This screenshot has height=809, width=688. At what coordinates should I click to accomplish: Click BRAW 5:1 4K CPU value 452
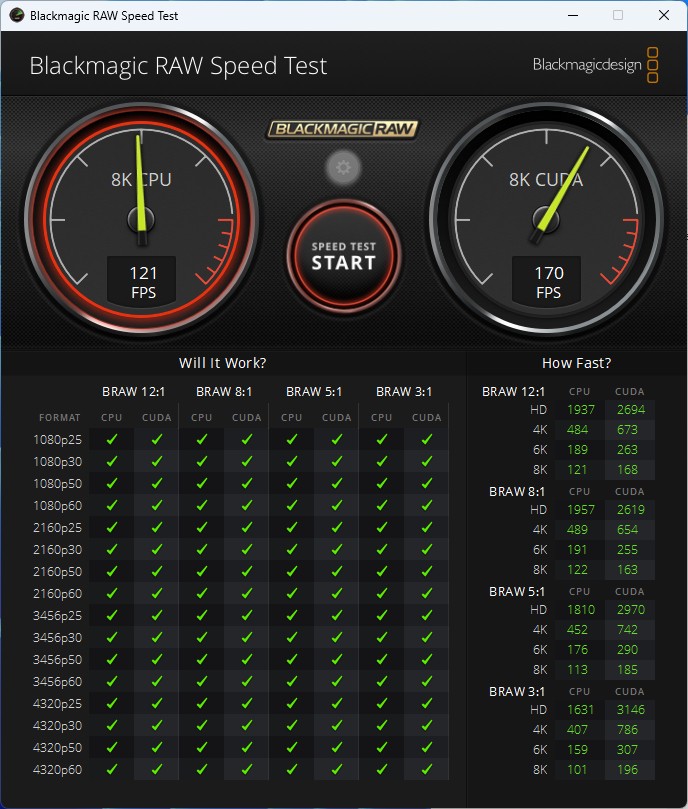(x=577, y=629)
